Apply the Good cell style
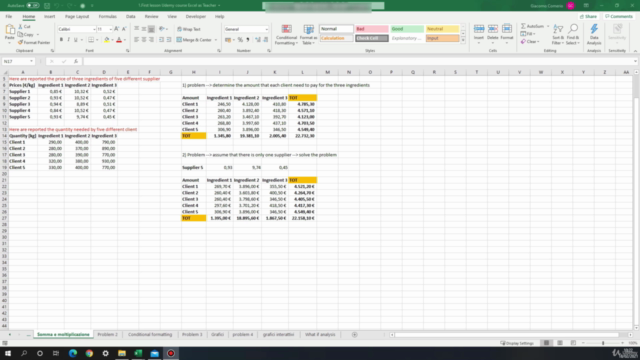This screenshot has width=640, height=360. click(x=407, y=29)
